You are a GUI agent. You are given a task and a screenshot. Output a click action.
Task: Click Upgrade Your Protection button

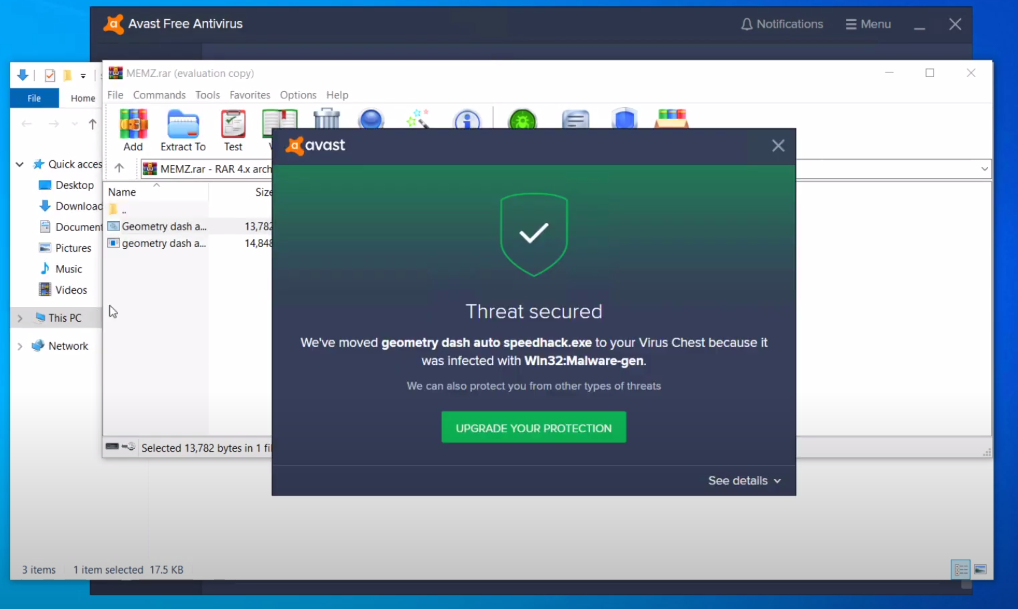(534, 427)
